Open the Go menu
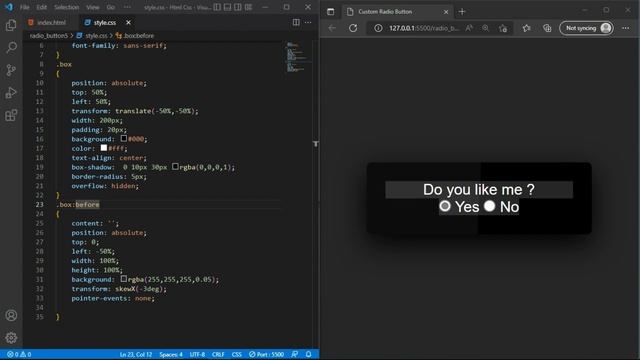 (x=111, y=7)
